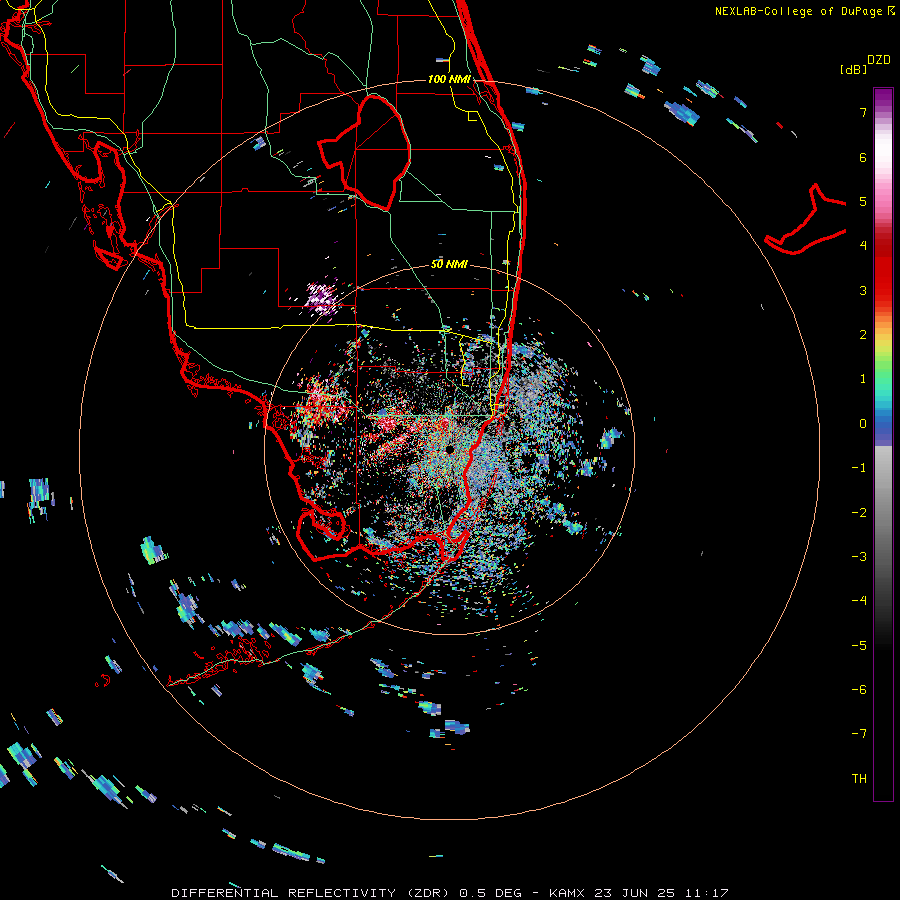Click the [dB] unit label

coord(853,69)
